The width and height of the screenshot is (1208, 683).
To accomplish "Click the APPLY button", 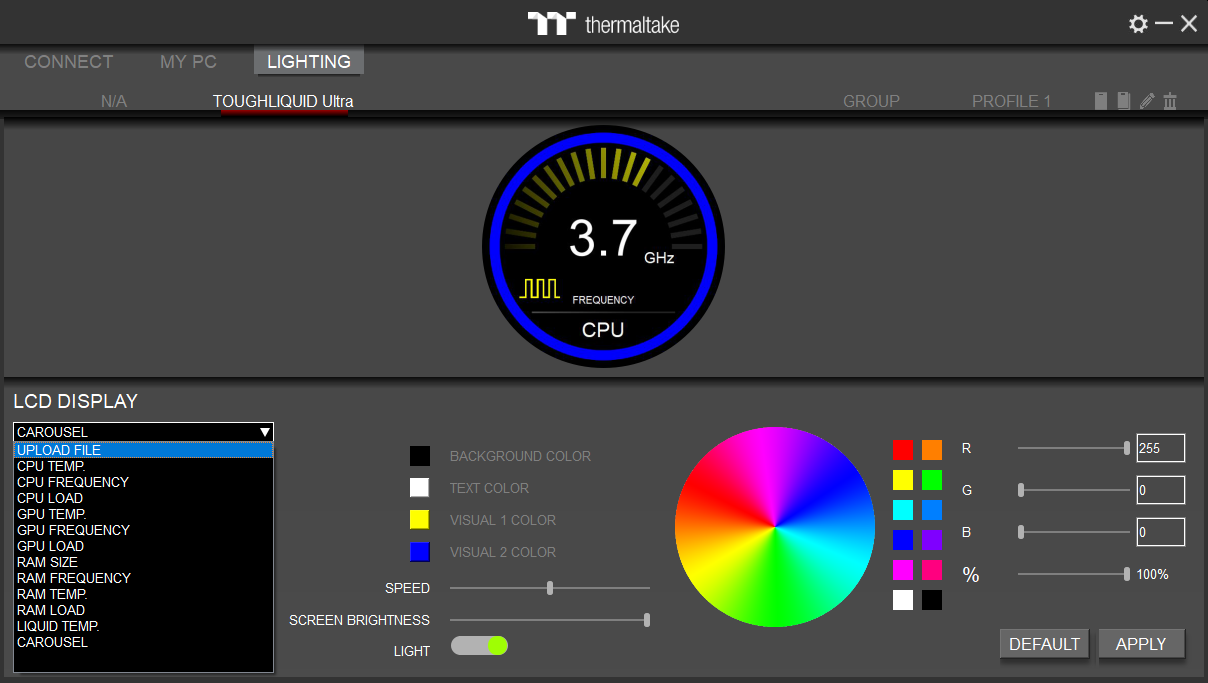I will [1141, 644].
